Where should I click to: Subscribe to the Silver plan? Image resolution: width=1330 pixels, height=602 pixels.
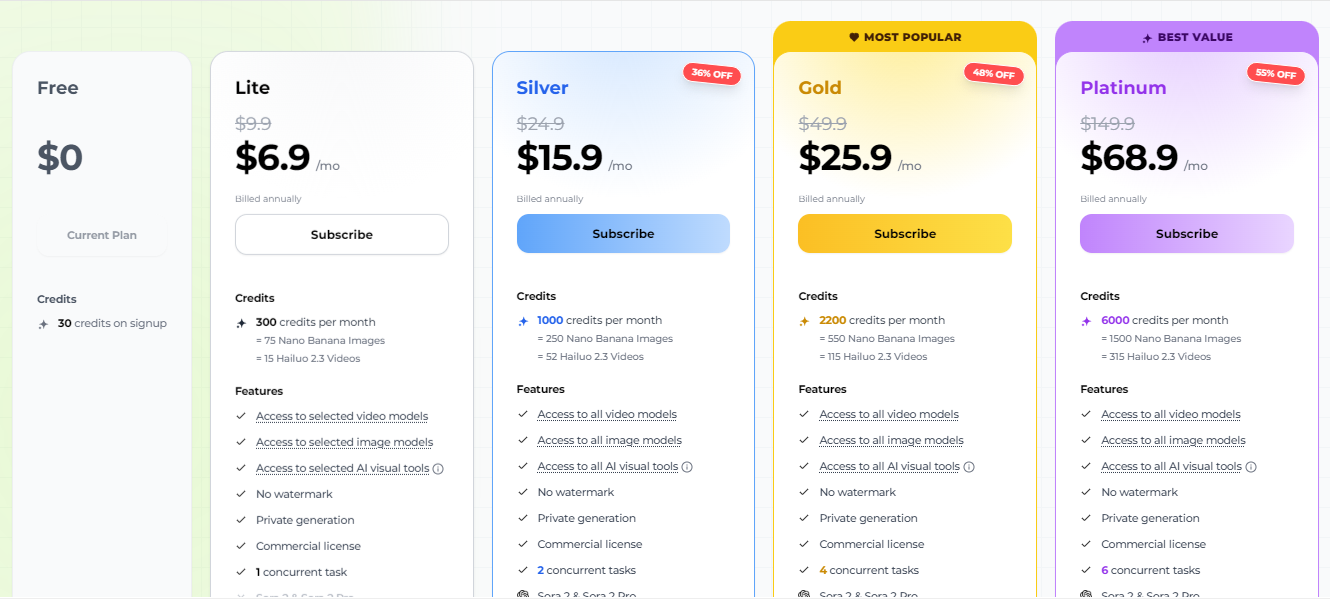623,234
